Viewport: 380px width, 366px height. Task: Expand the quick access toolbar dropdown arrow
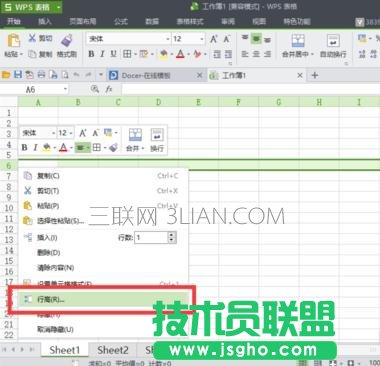click(100, 75)
